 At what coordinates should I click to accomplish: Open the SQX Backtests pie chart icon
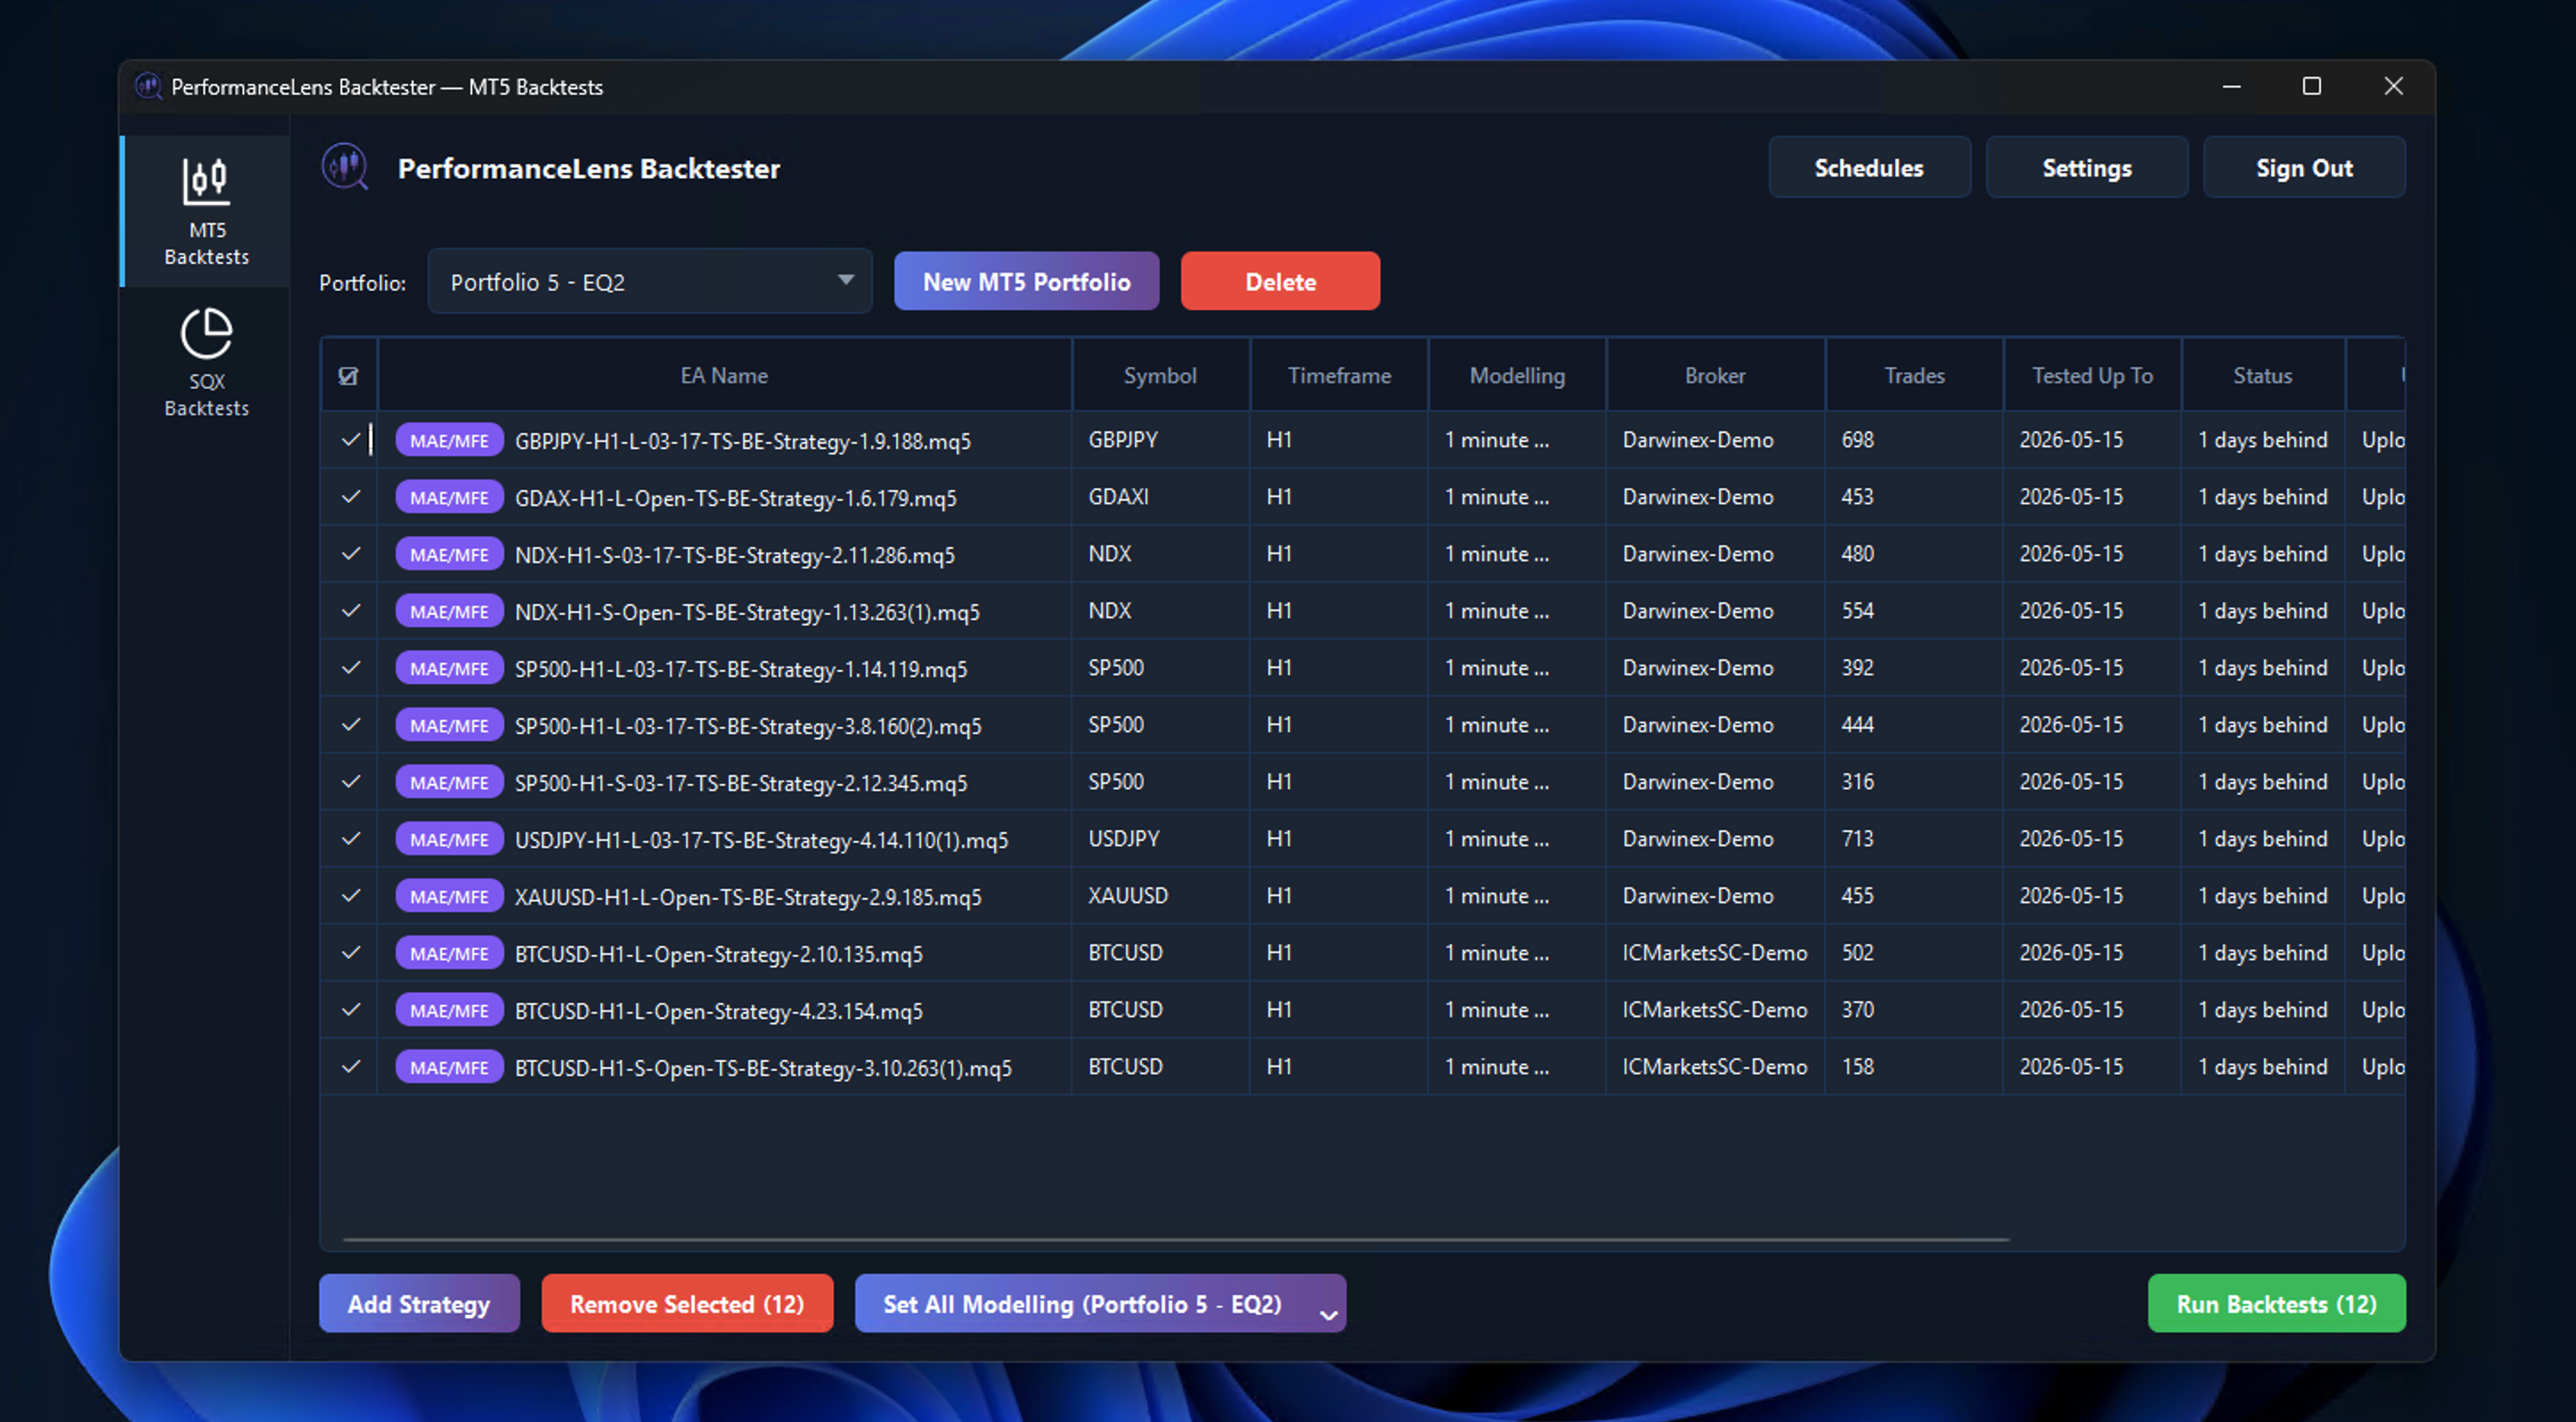tap(206, 333)
